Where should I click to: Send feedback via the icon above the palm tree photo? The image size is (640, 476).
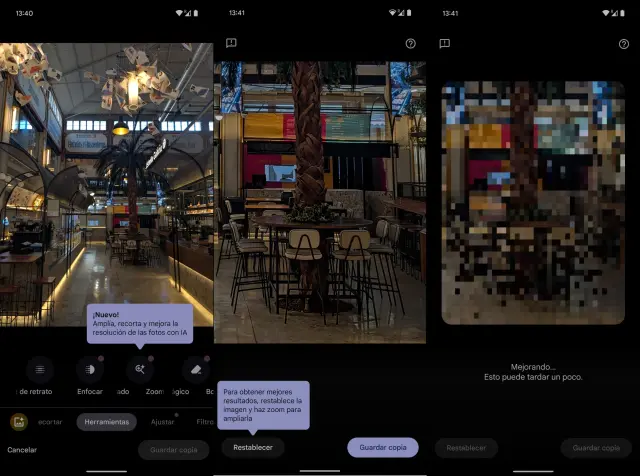[231, 44]
